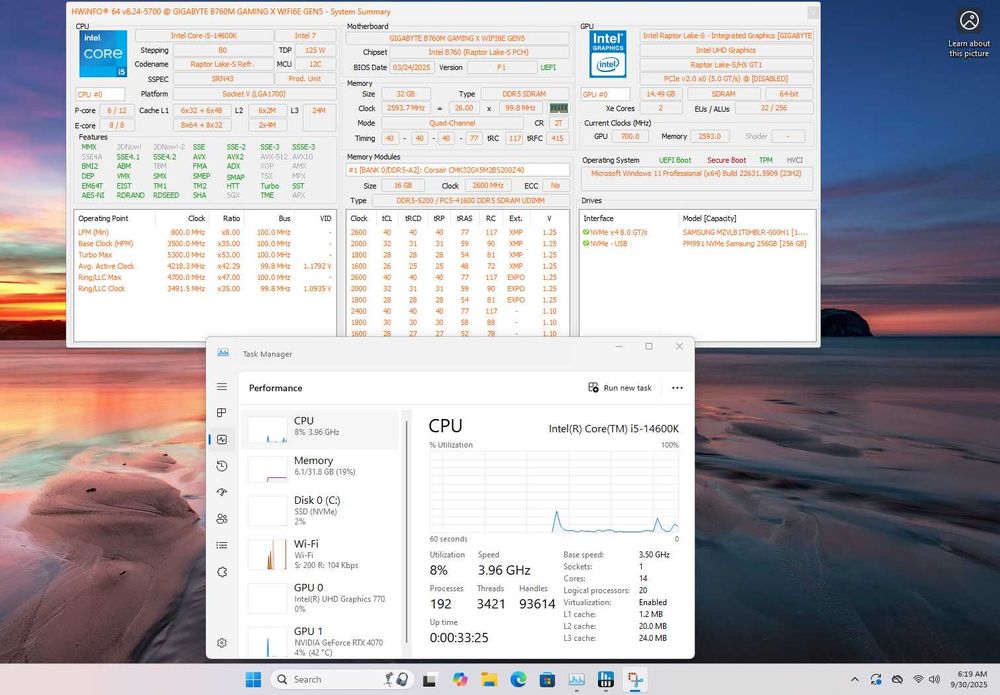Click the DDR5-5200 / PC5-41600 type field
This screenshot has width=1000, height=695.
click(x=471, y=200)
